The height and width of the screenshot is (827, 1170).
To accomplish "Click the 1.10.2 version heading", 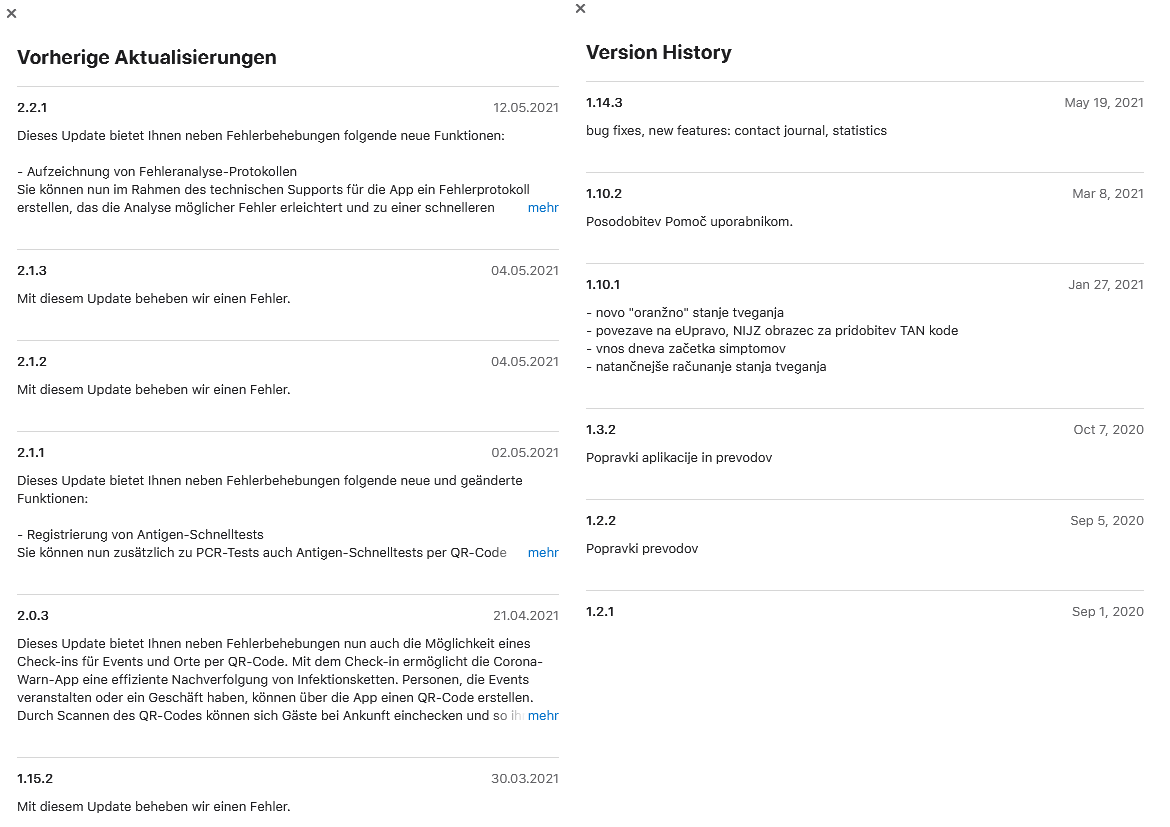I will pos(604,194).
